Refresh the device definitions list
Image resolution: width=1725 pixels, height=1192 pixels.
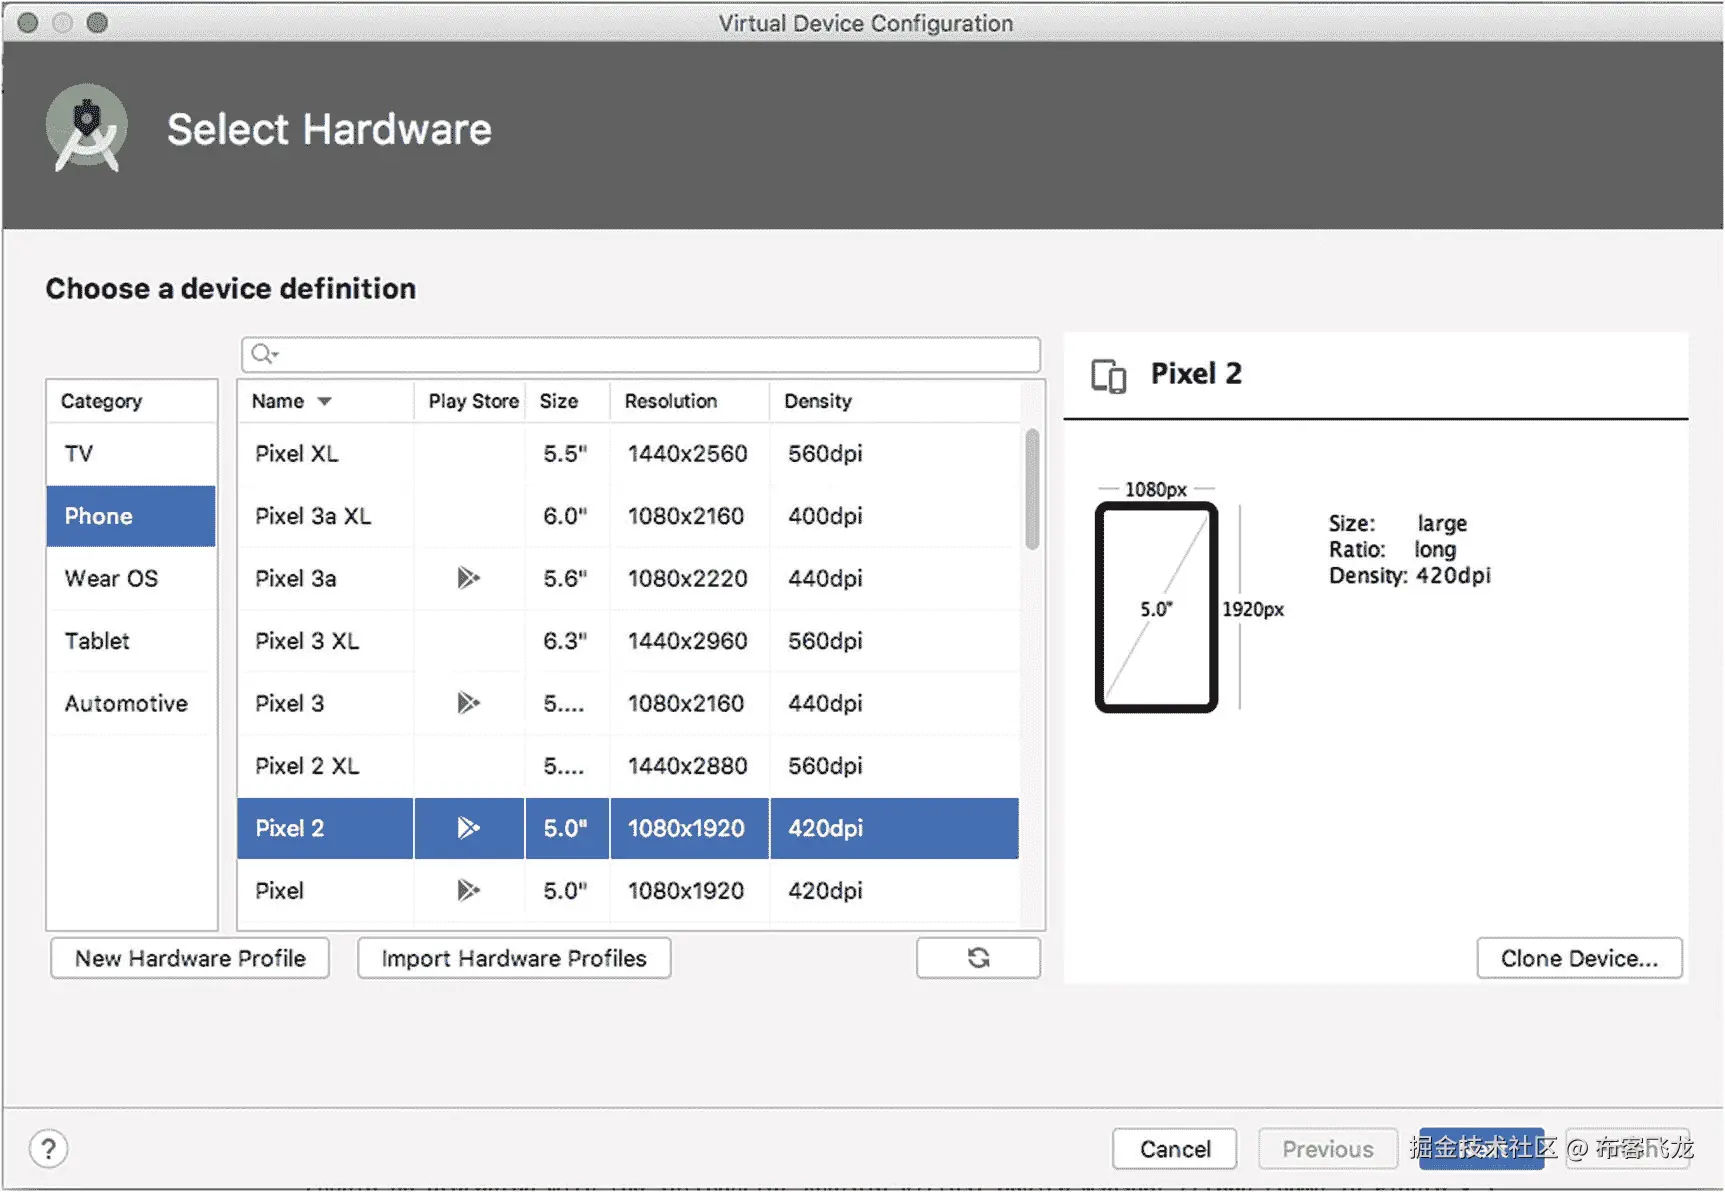(x=978, y=958)
